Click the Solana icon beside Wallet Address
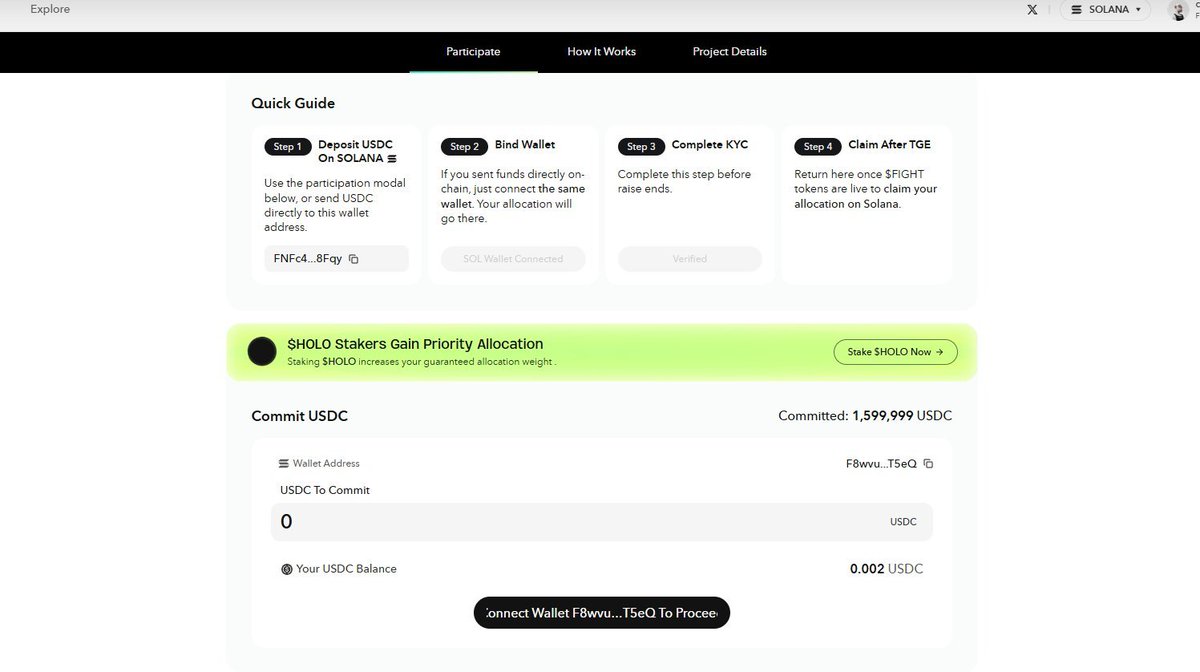Image resolution: width=1200 pixels, height=672 pixels. point(284,464)
